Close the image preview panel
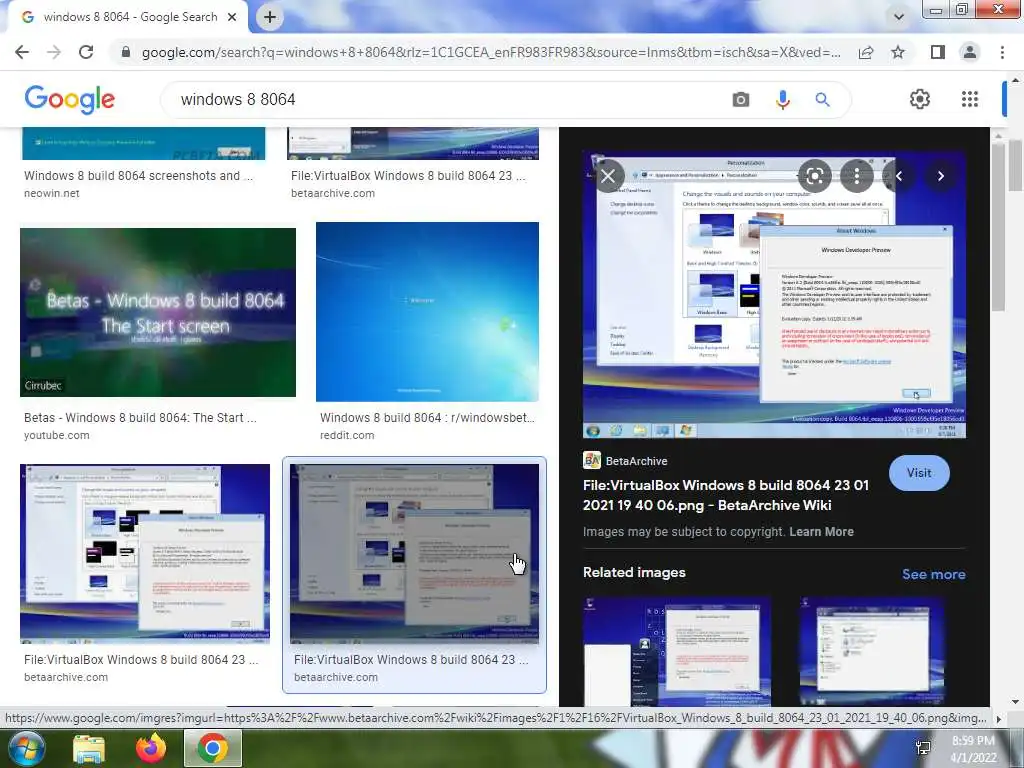This screenshot has height=768, width=1024. [x=608, y=176]
